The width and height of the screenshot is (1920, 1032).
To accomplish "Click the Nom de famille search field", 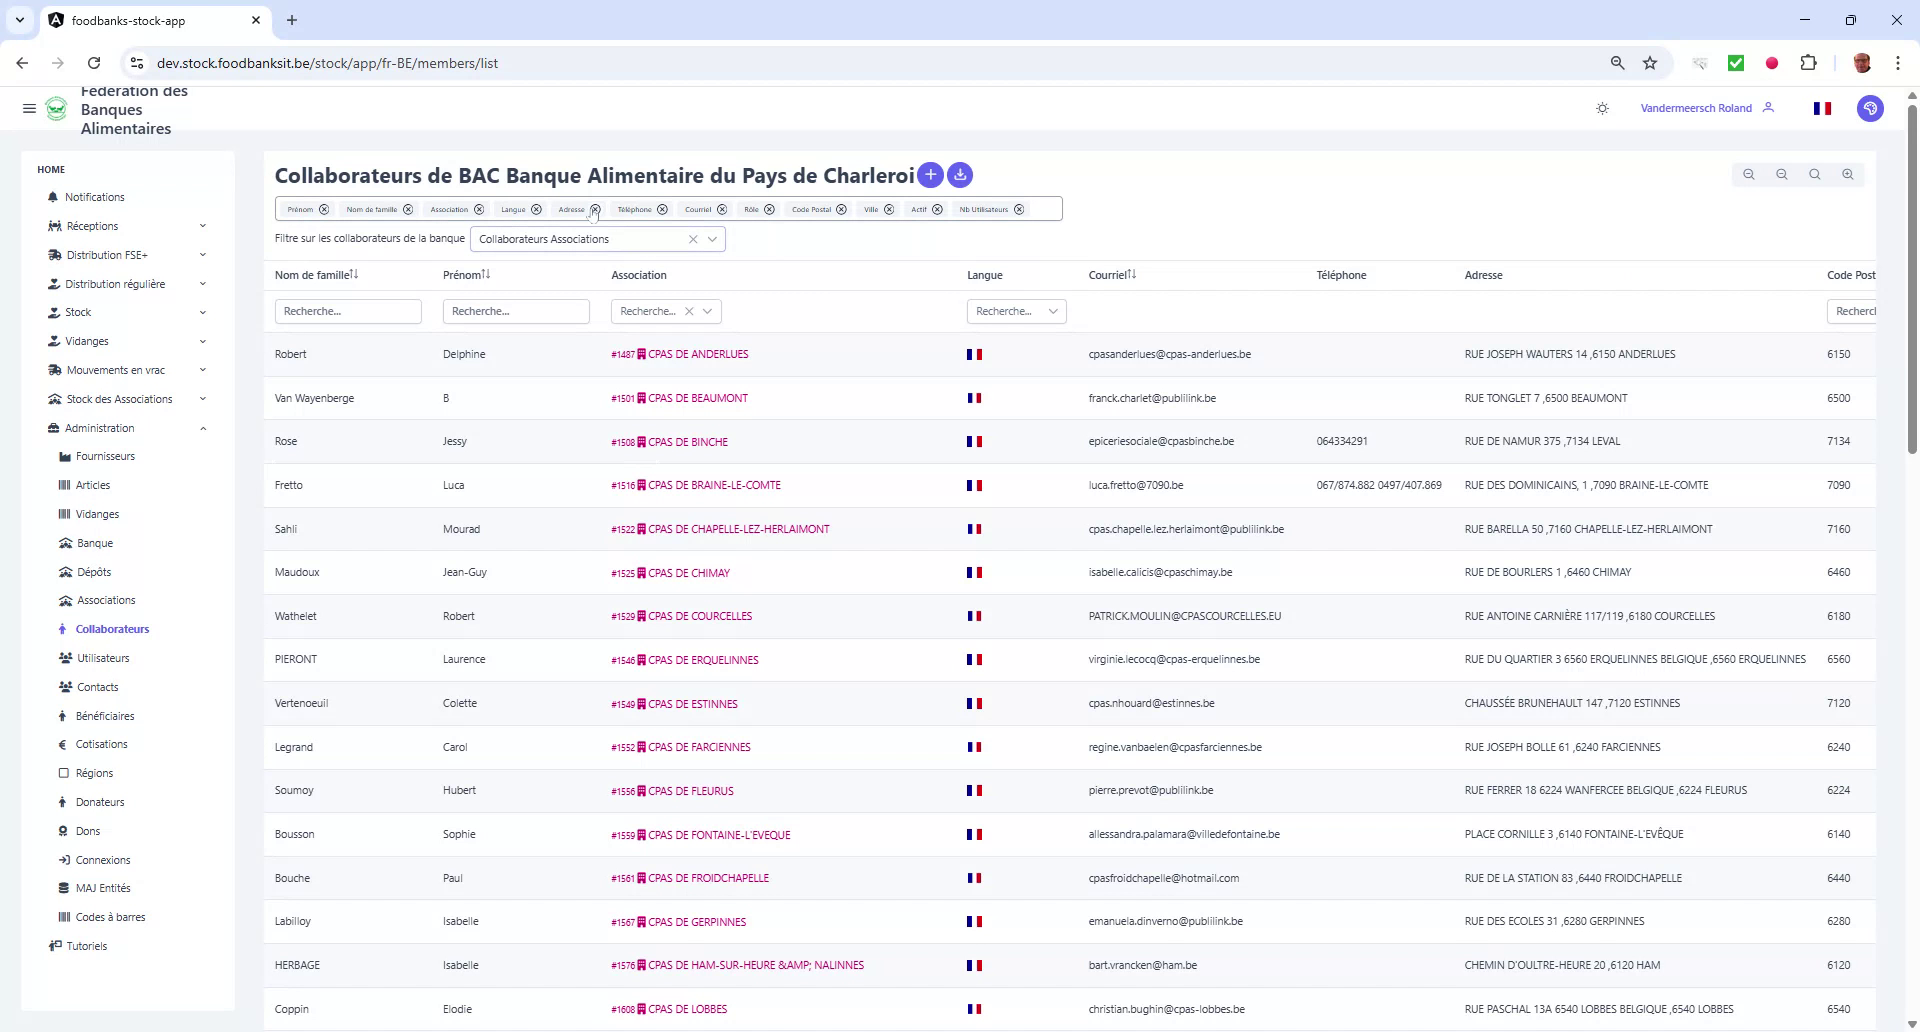I will point(348,311).
